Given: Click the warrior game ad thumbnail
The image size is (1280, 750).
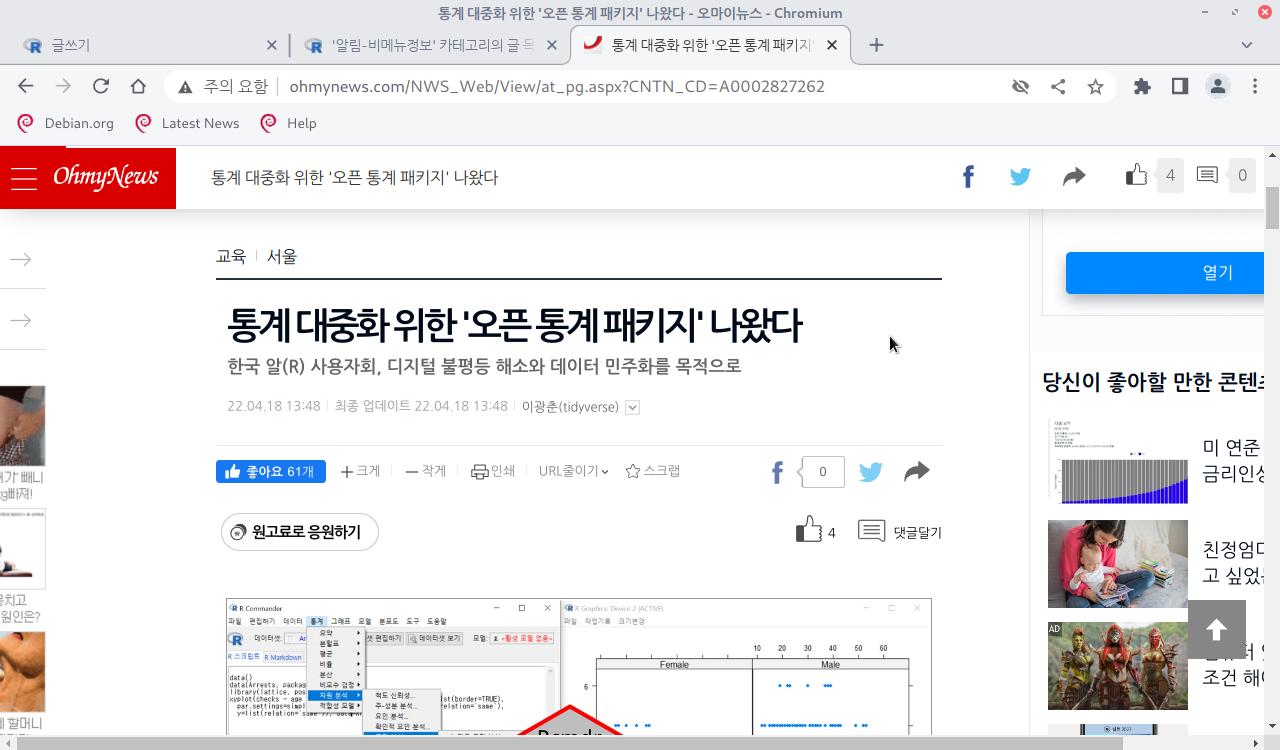Looking at the screenshot, I should click(x=1118, y=666).
